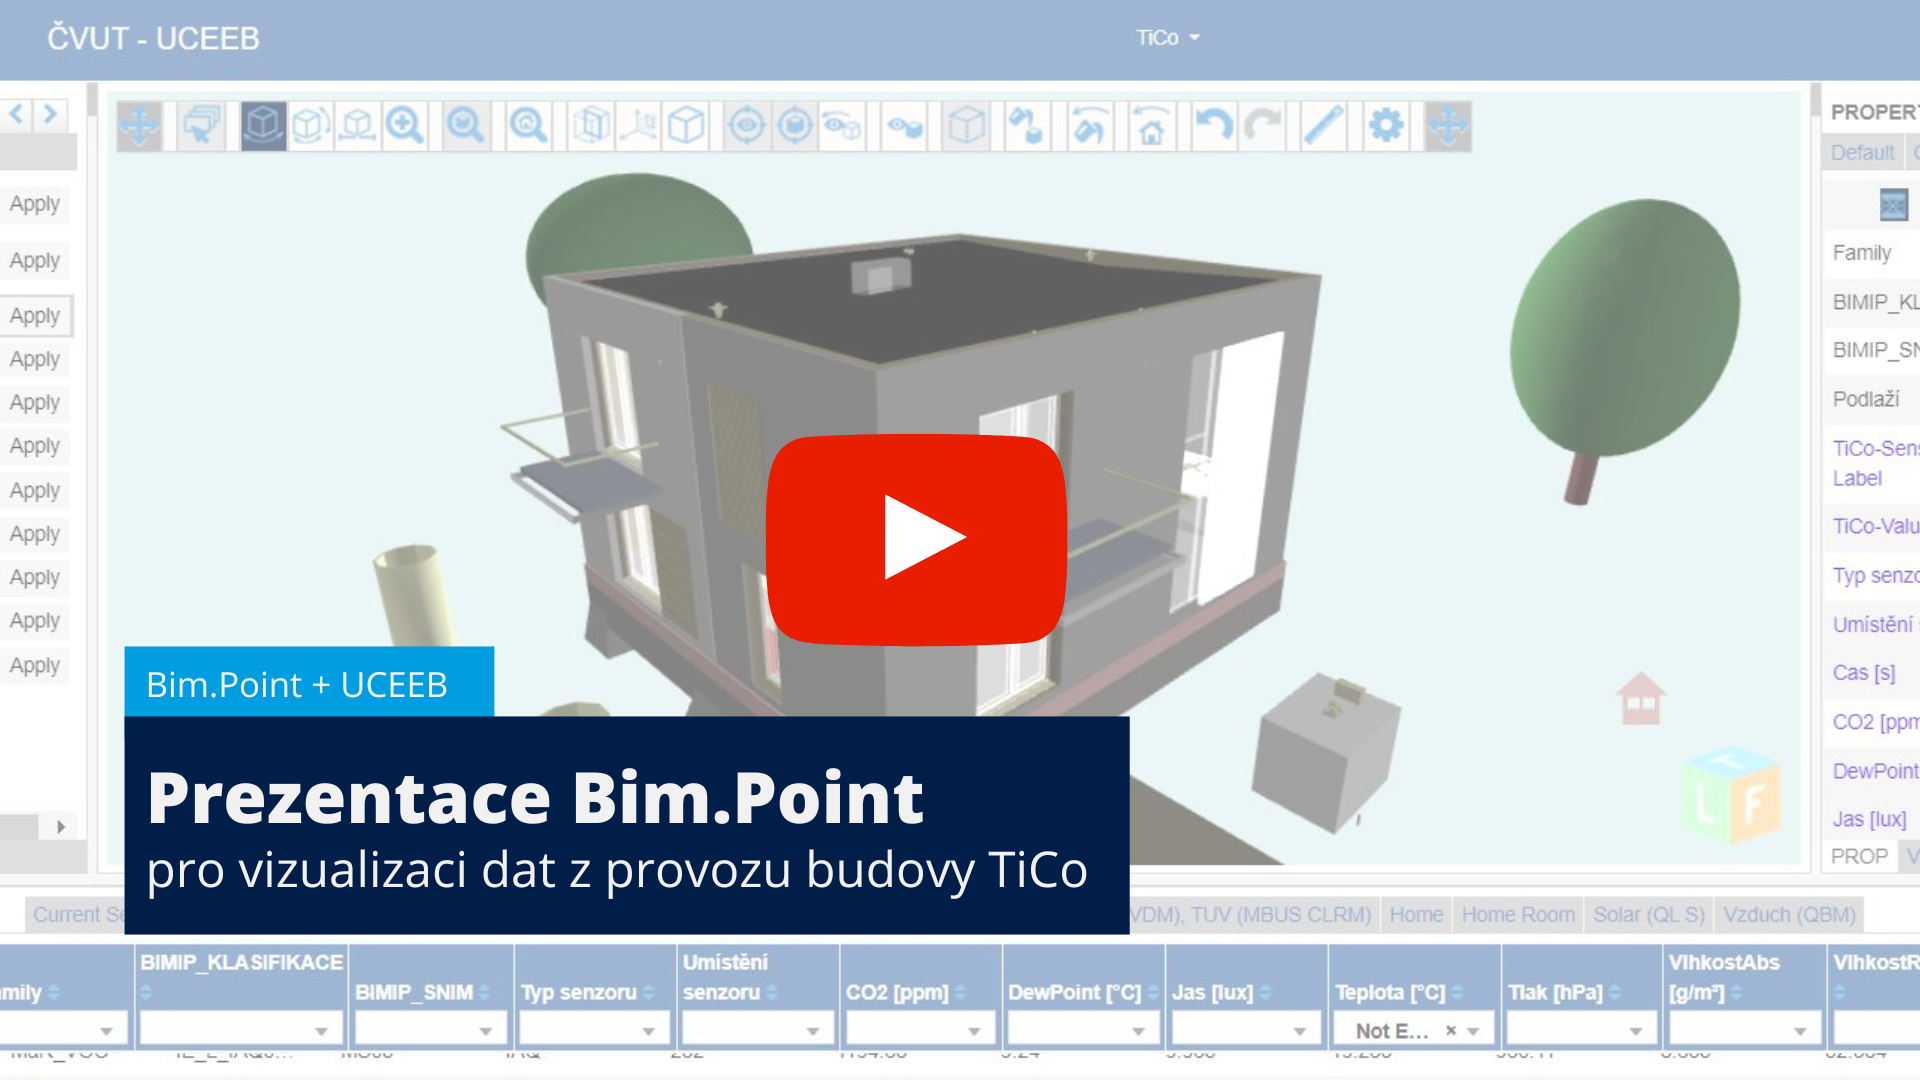Click the left panel vertical scrollbar
The height and width of the screenshot is (1080, 1920).
(92, 101)
